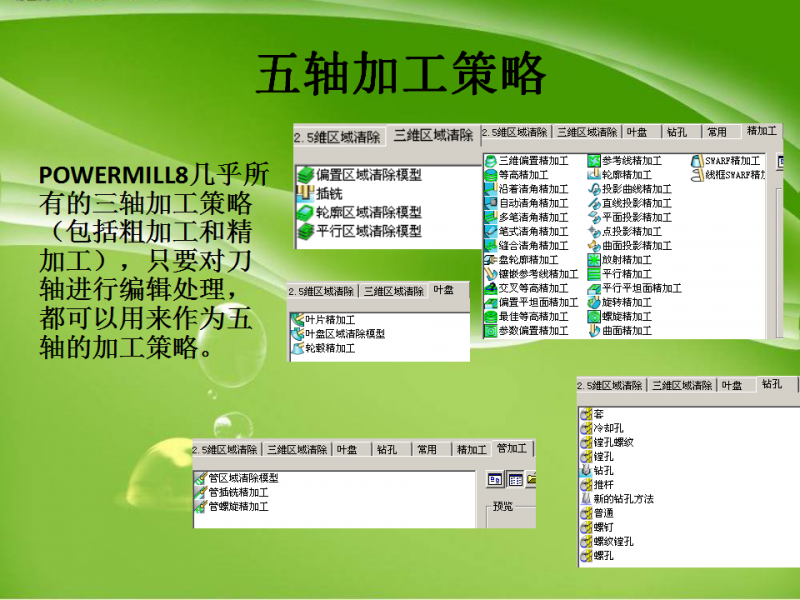Toggle large icon view in the pipe machining dialog
The width and height of the screenshot is (800, 600).
(494, 480)
